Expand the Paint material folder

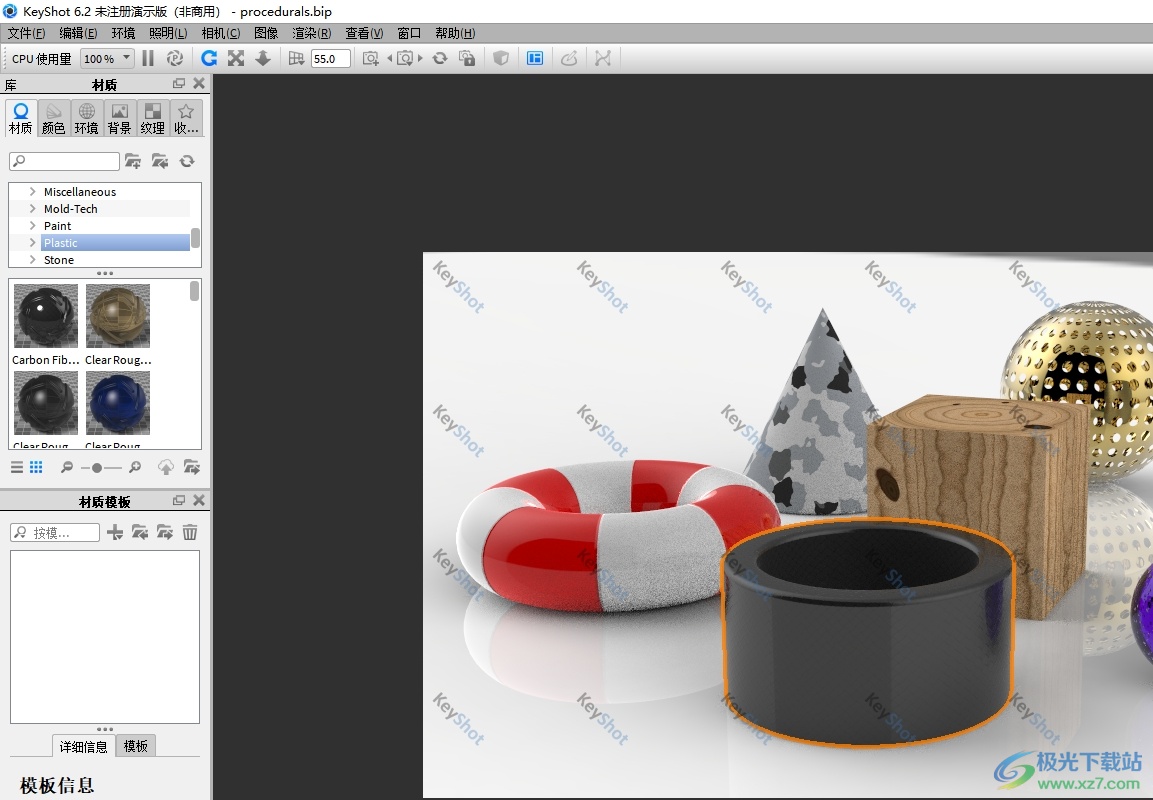33,226
